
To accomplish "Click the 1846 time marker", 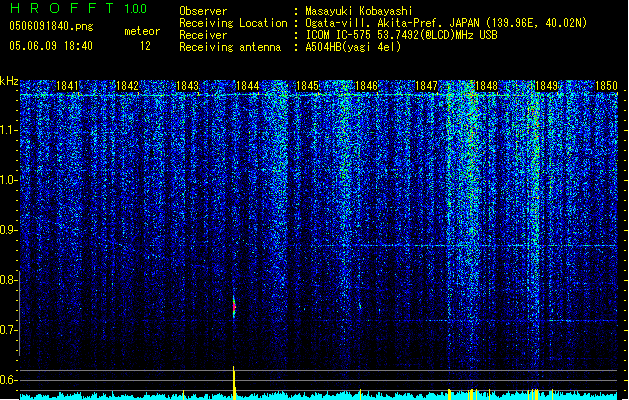I will [x=367, y=86].
